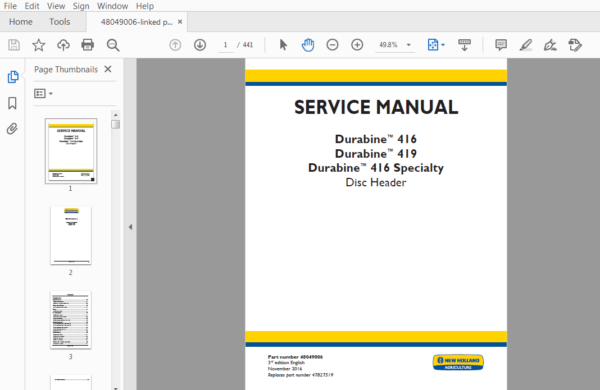Show the Attachments paperclip panel
The image size is (600, 390).
click(x=12, y=129)
